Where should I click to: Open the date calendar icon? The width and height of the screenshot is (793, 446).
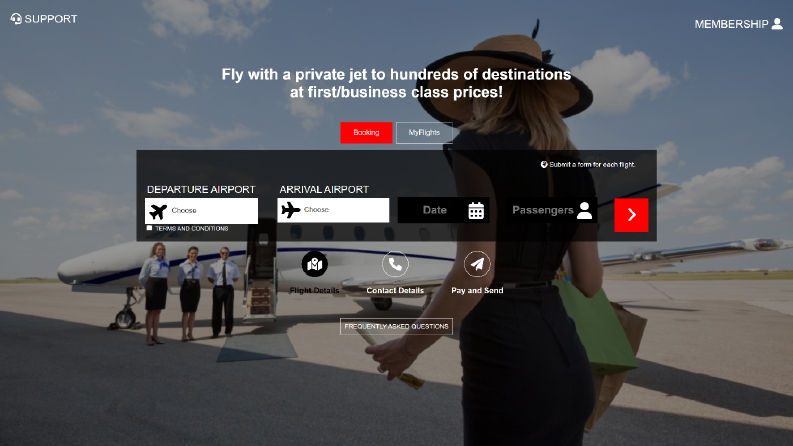[476, 210]
